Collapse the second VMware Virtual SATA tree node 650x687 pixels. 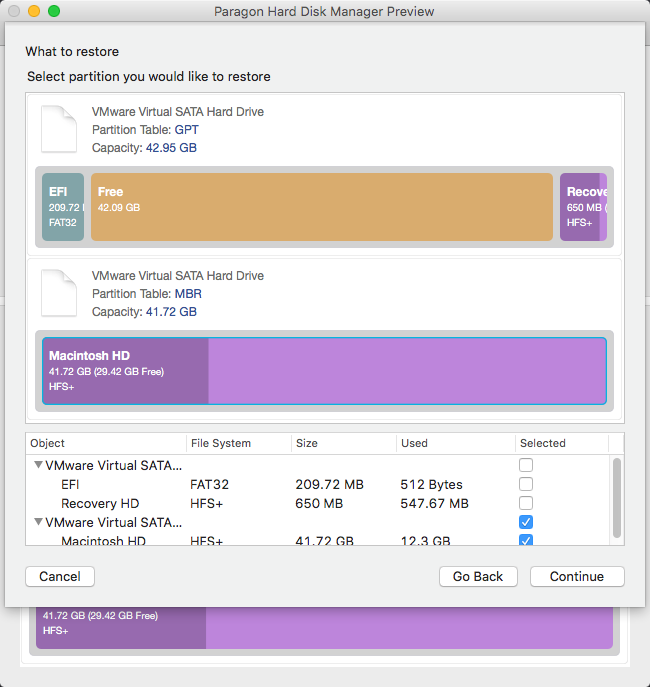coord(39,522)
